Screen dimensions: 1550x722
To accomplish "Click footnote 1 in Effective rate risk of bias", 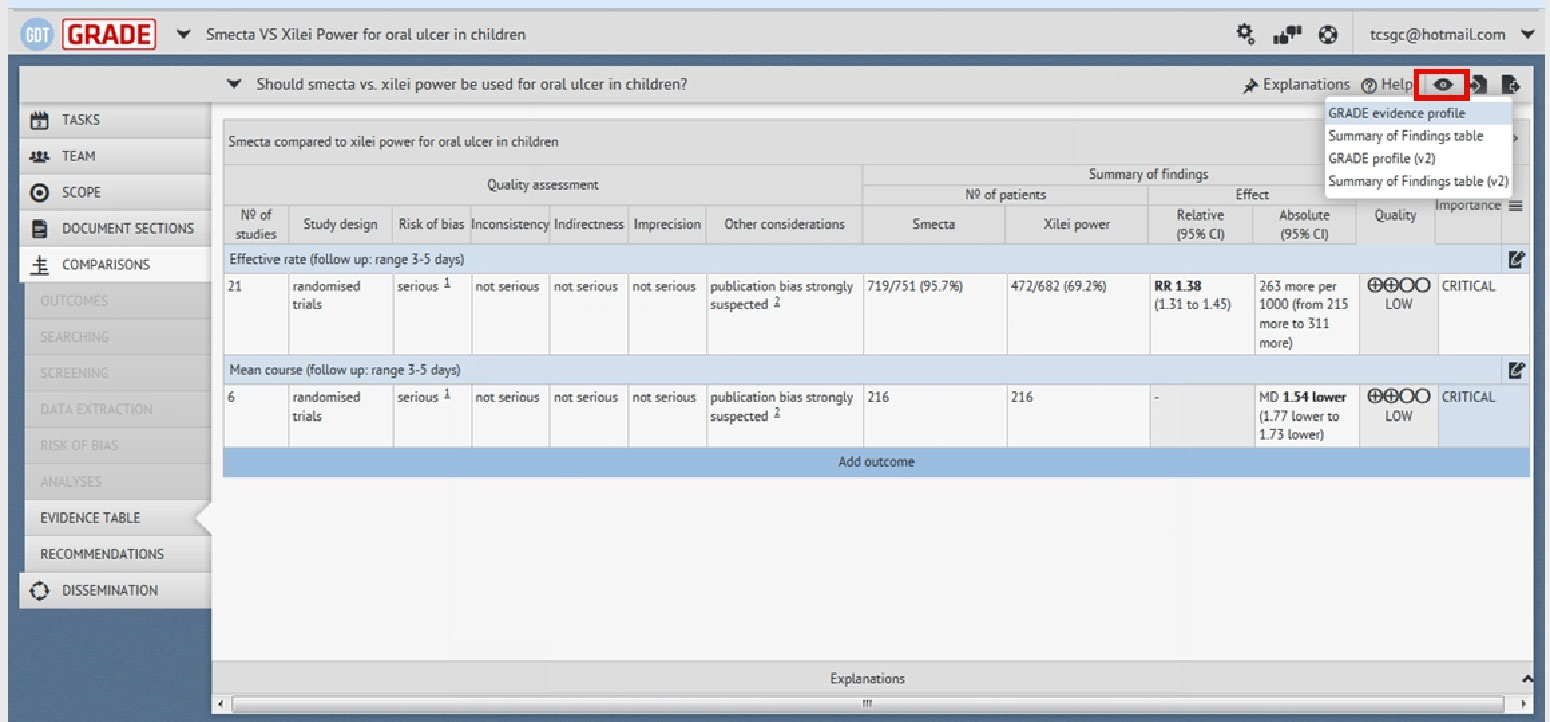I will tap(447, 284).
